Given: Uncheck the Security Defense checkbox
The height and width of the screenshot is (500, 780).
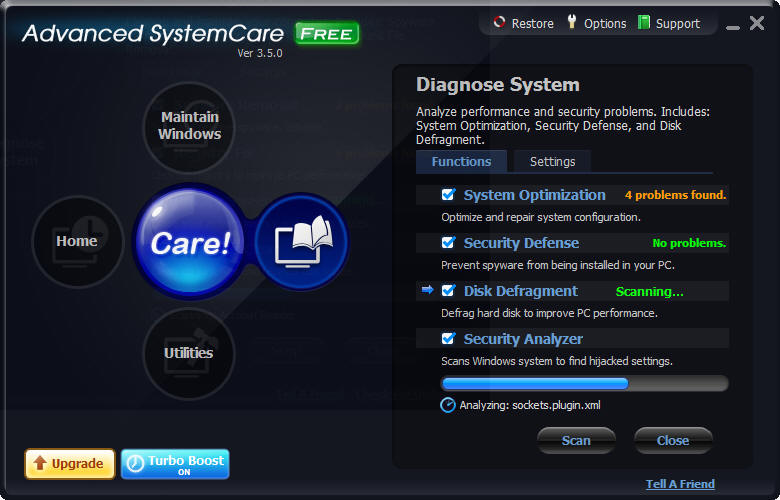Looking at the screenshot, I should tap(448, 242).
